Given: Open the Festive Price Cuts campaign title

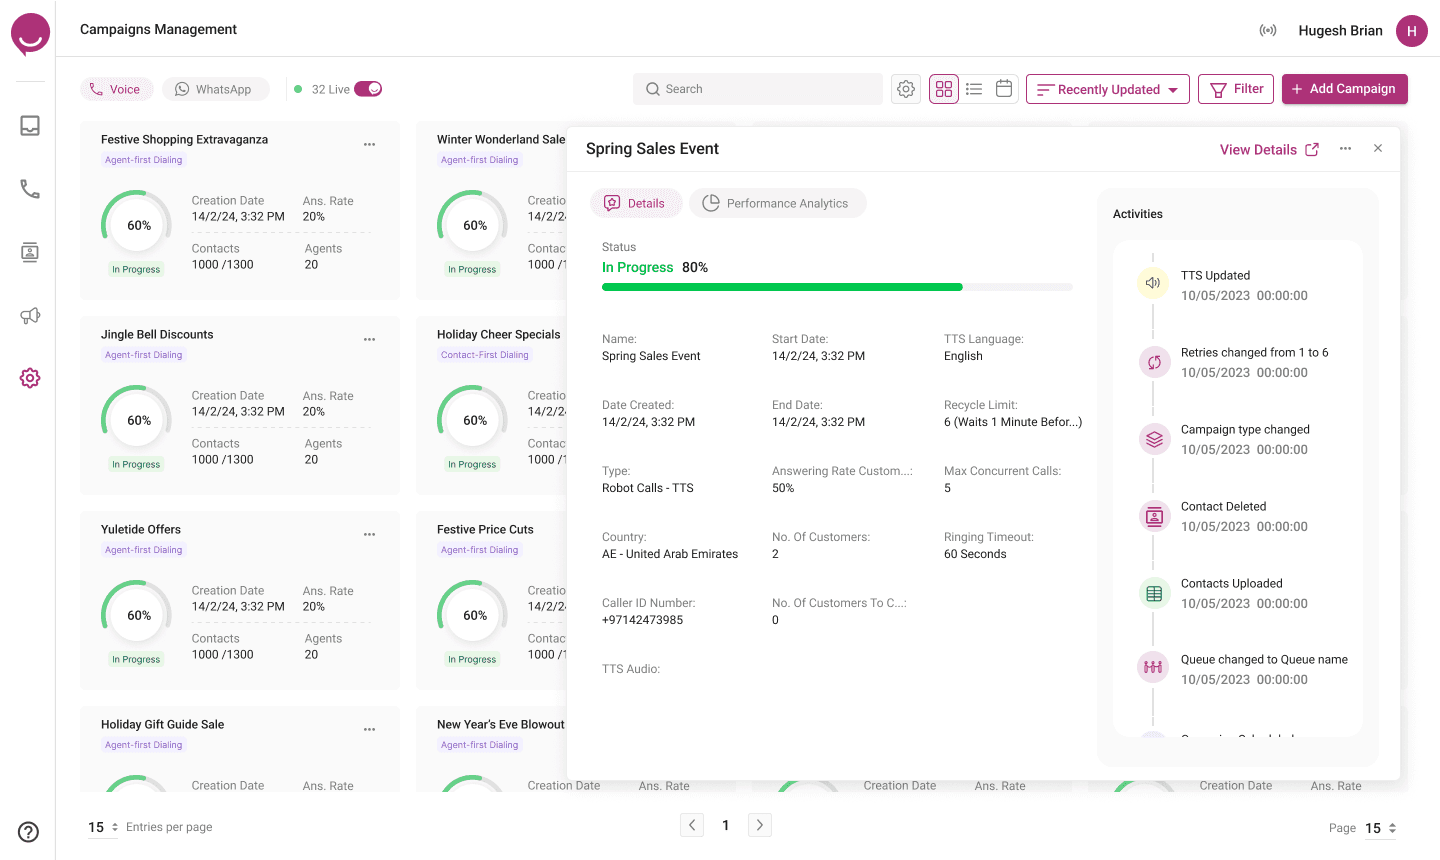Looking at the screenshot, I should pyautogui.click(x=485, y=530).
